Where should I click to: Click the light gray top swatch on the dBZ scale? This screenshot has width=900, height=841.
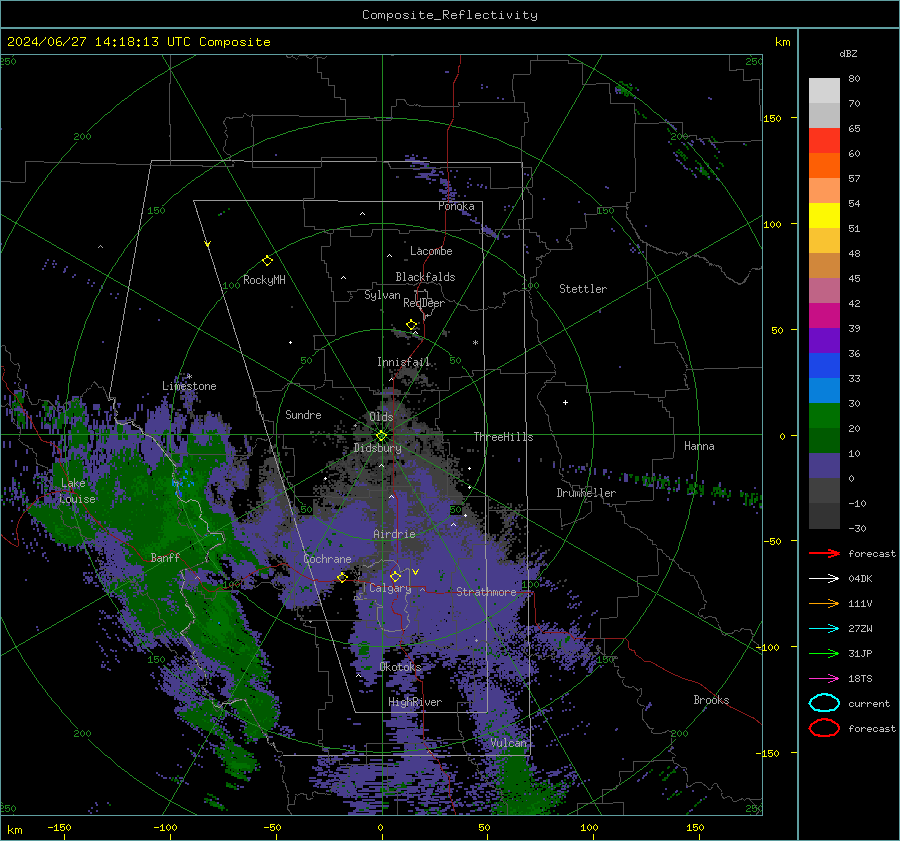tap(824, 91)
